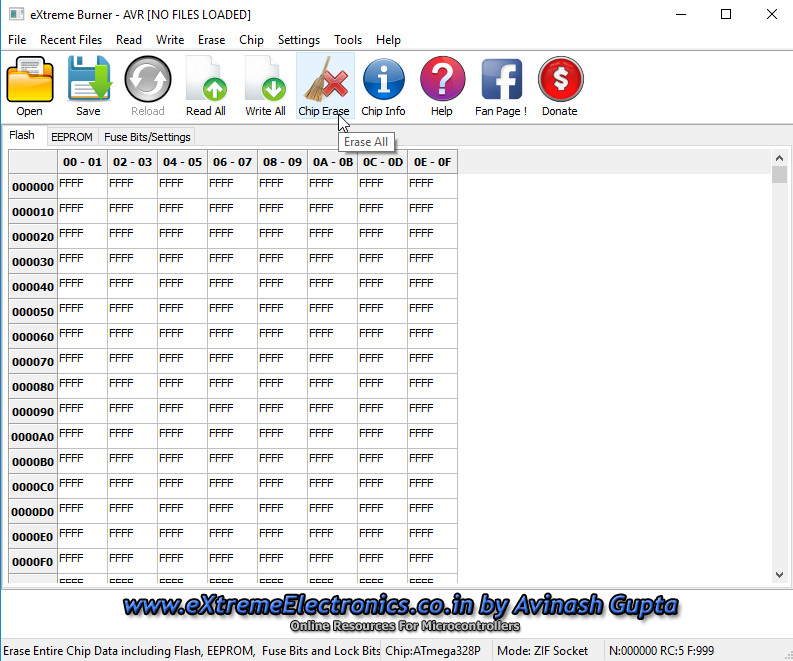Image resolution: width=793 pixels, height=661 pixels.
Task: Select row header 000090
Action: click(x=33, y=412)
